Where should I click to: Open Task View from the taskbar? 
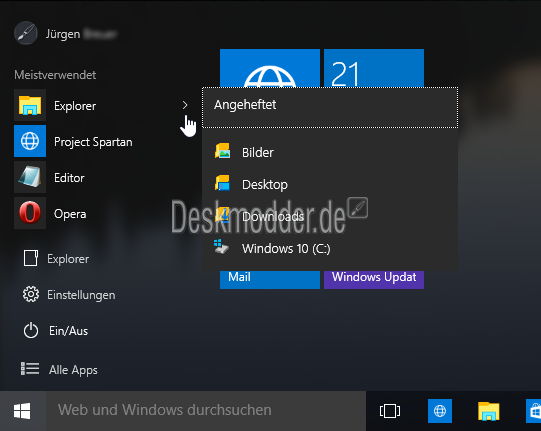(x=390, y=411)
